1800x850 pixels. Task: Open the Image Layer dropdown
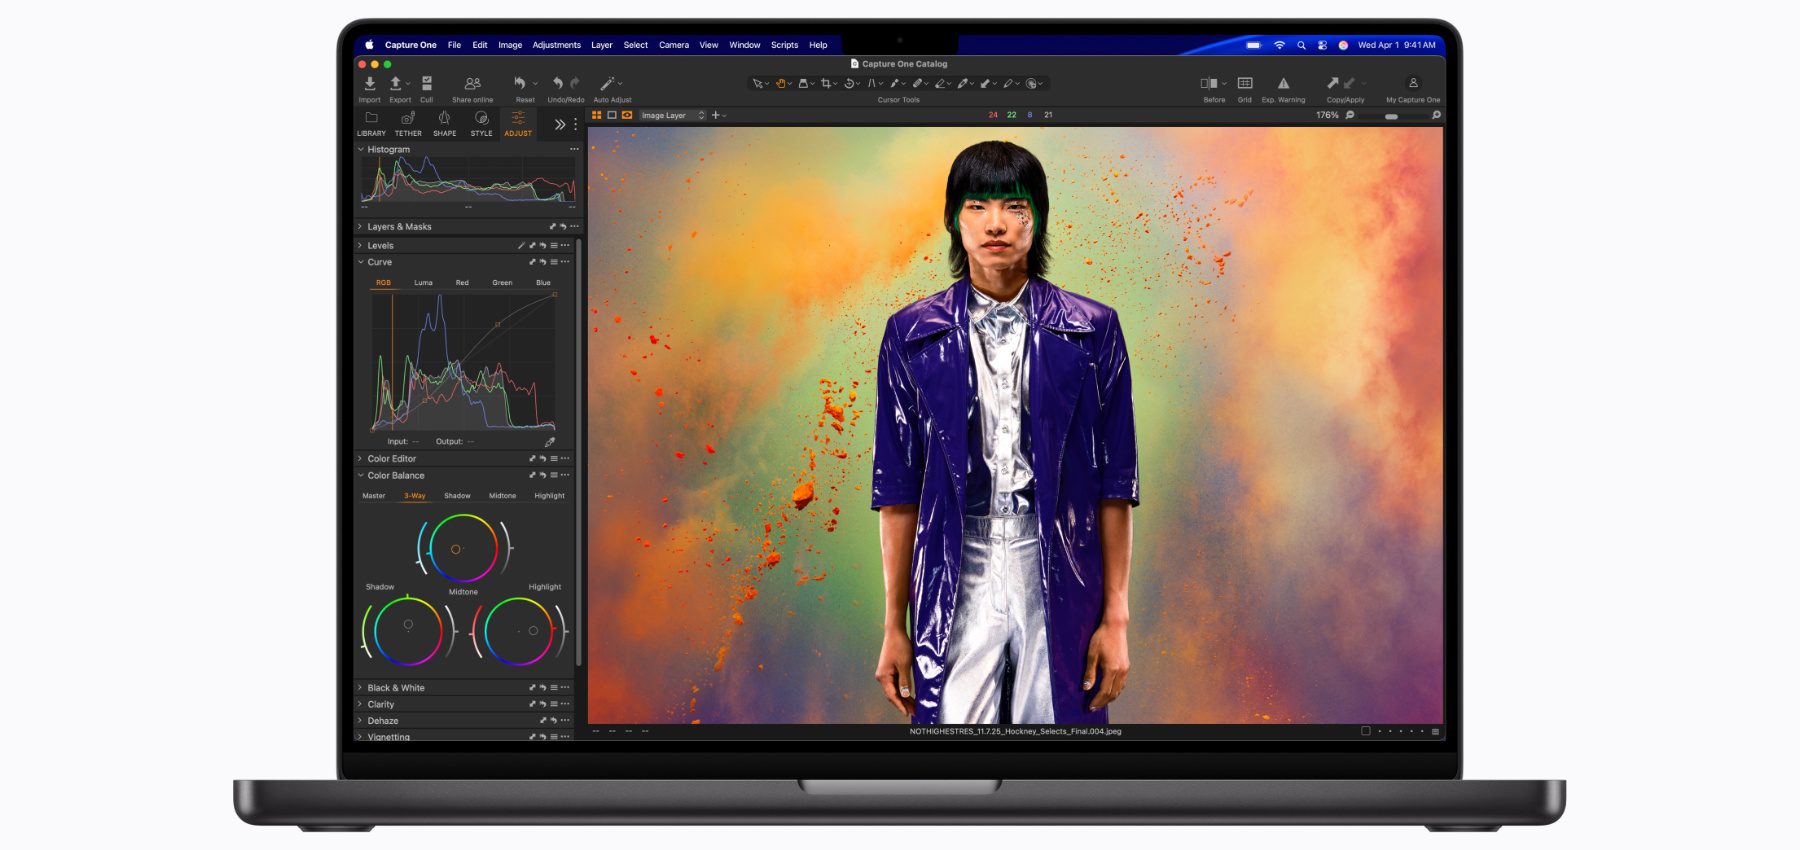(x=672, y=115)
